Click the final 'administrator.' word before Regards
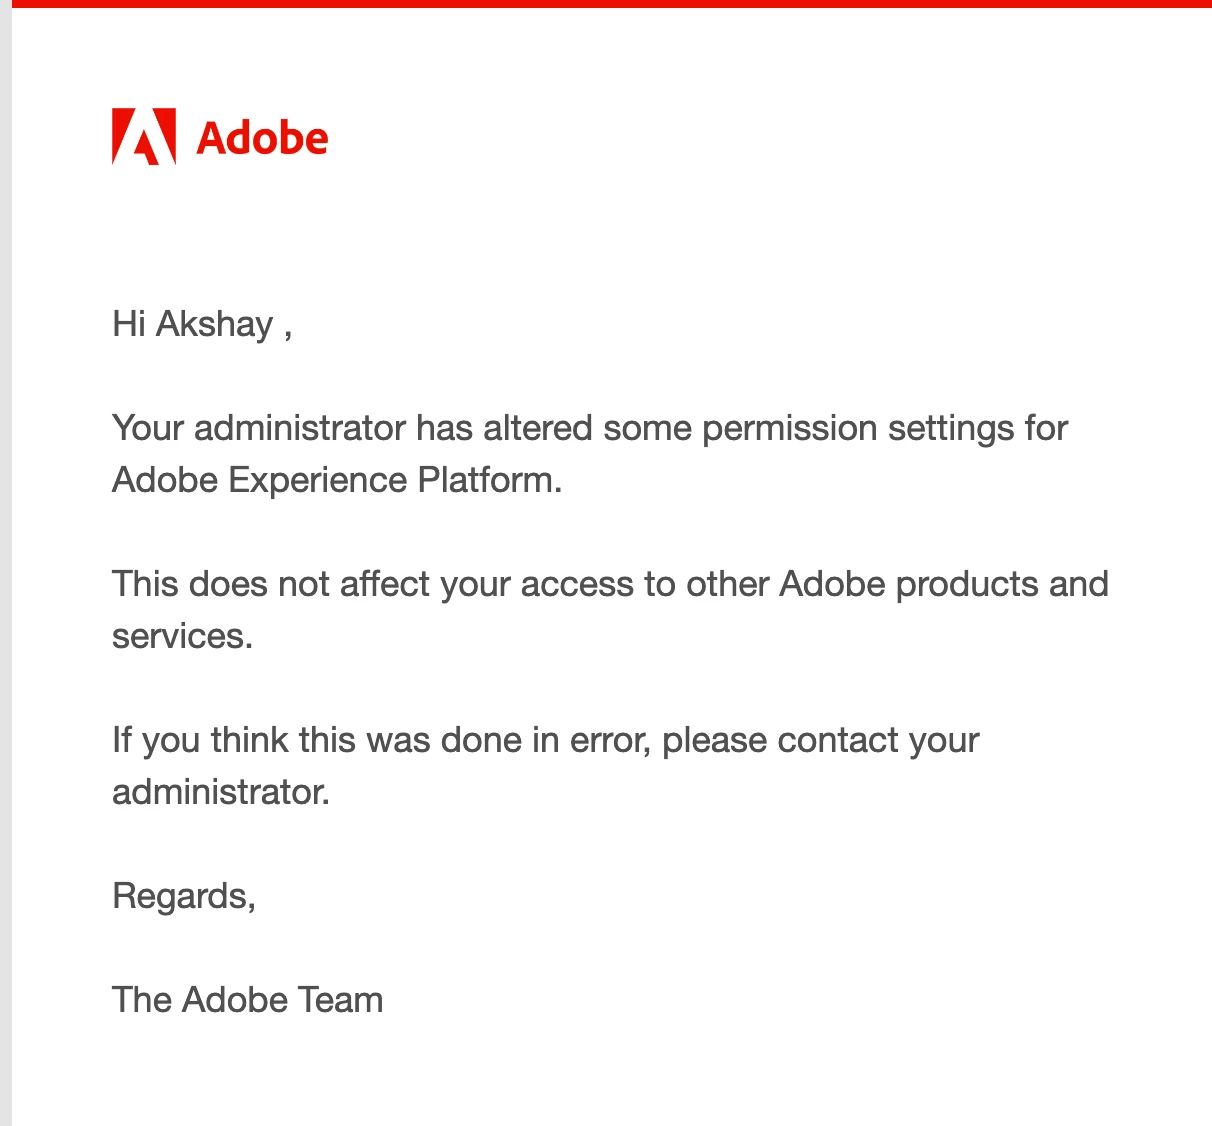This screenshot has height=1126, width=1212. 221,792
